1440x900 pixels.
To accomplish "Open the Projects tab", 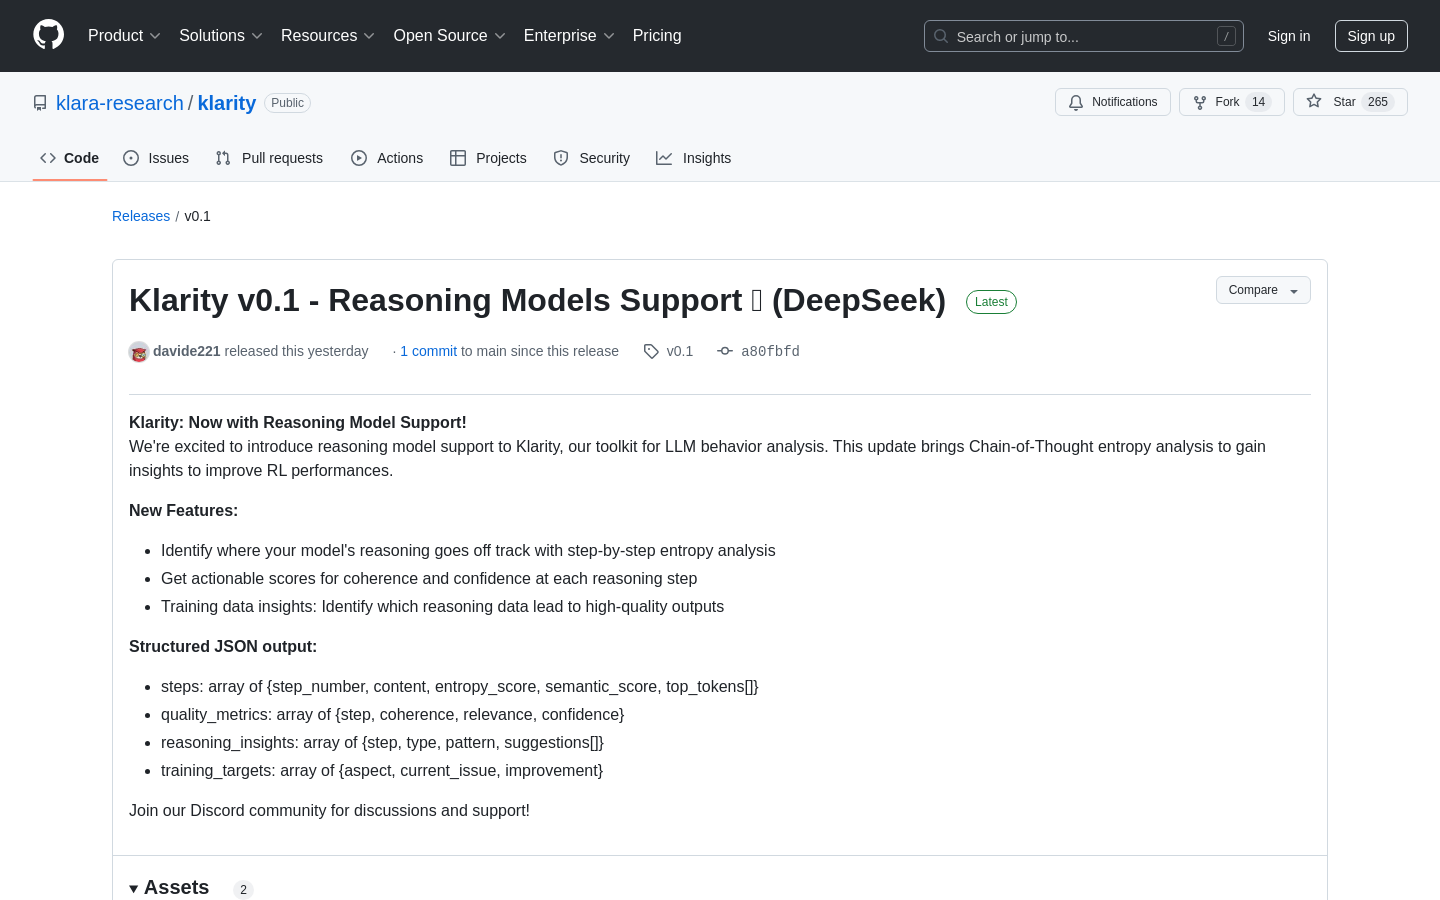I will click(x=488, y=158).
